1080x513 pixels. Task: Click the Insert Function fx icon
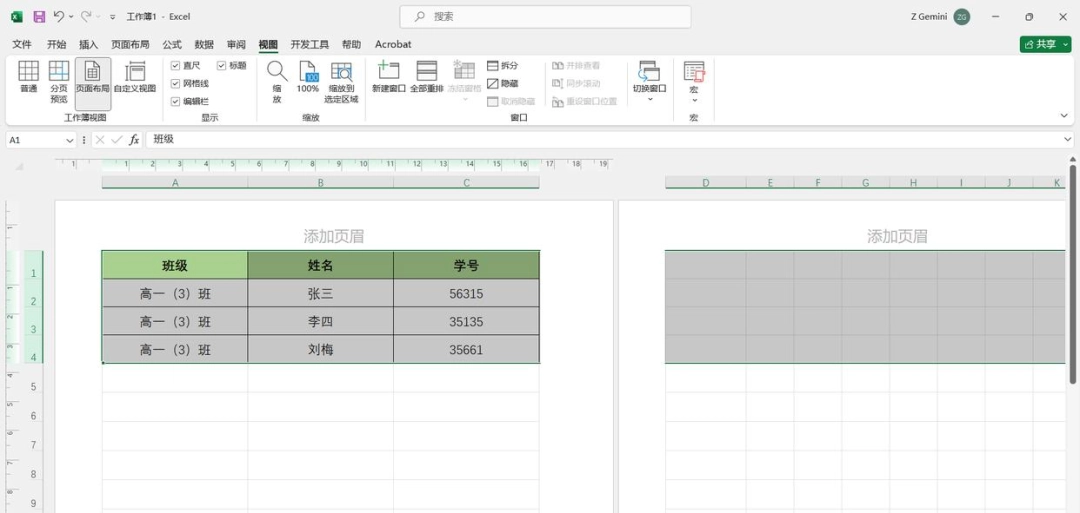134,140
